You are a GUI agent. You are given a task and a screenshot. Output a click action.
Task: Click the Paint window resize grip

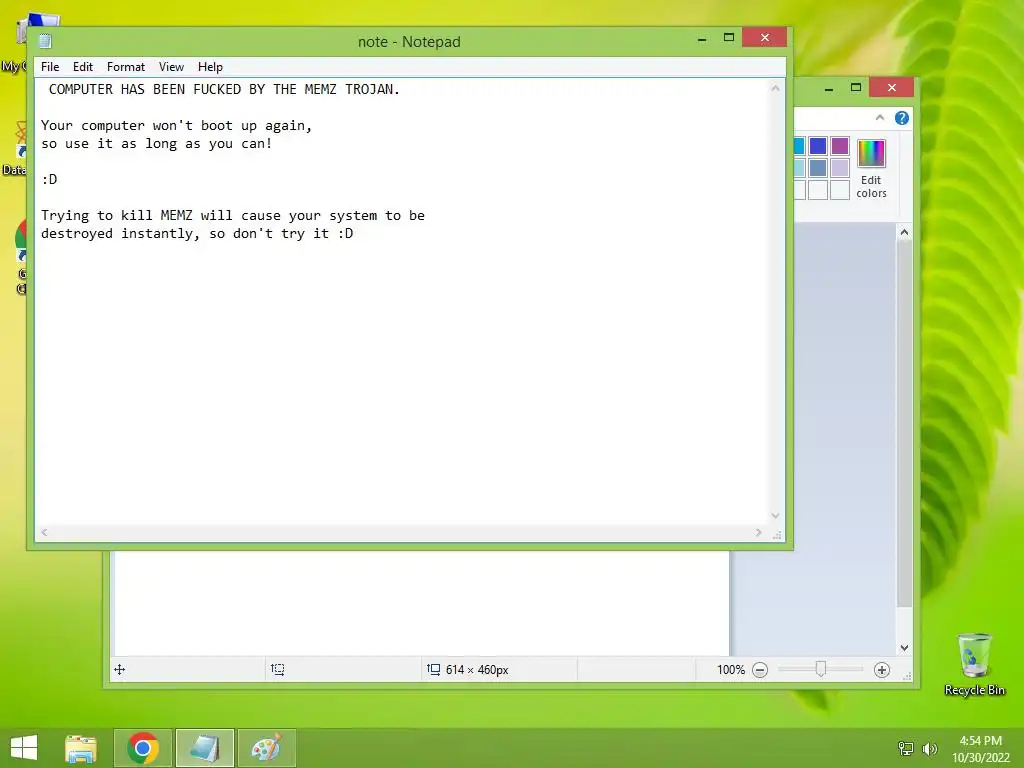click(x=907, y=677)
